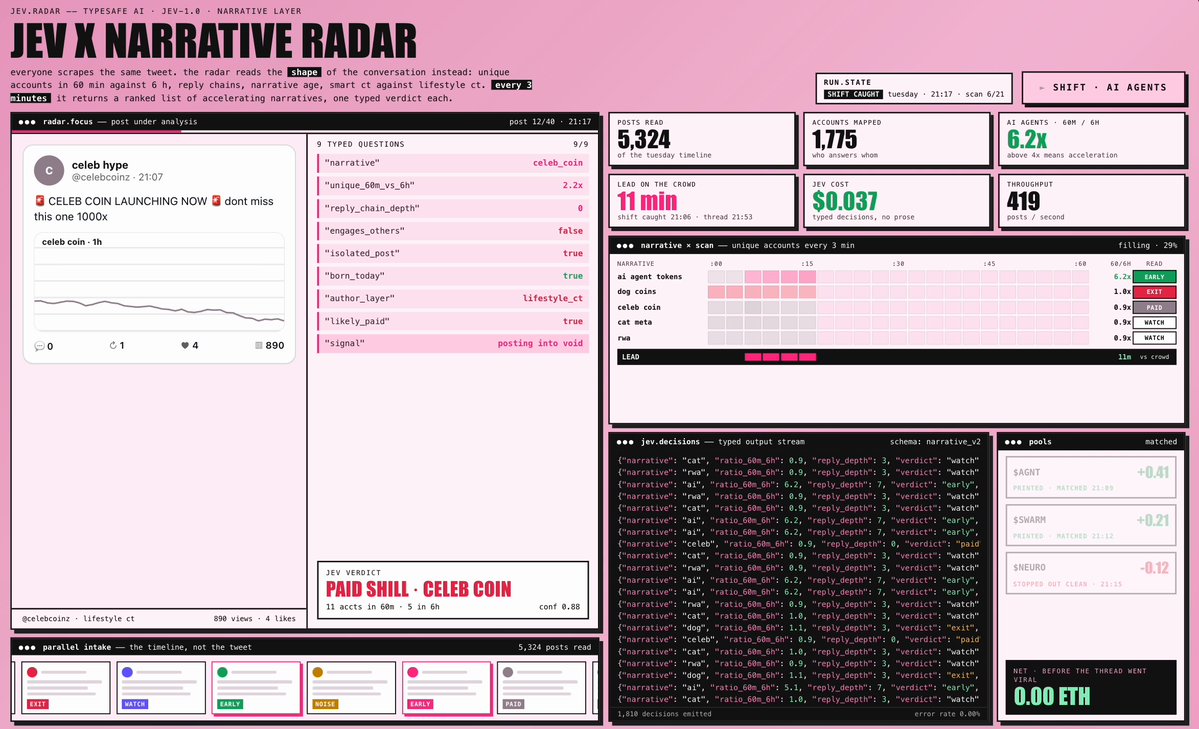1199x729 pixels.
Task: Click the "author_layer" row
Action: click(x=453, y=298)
